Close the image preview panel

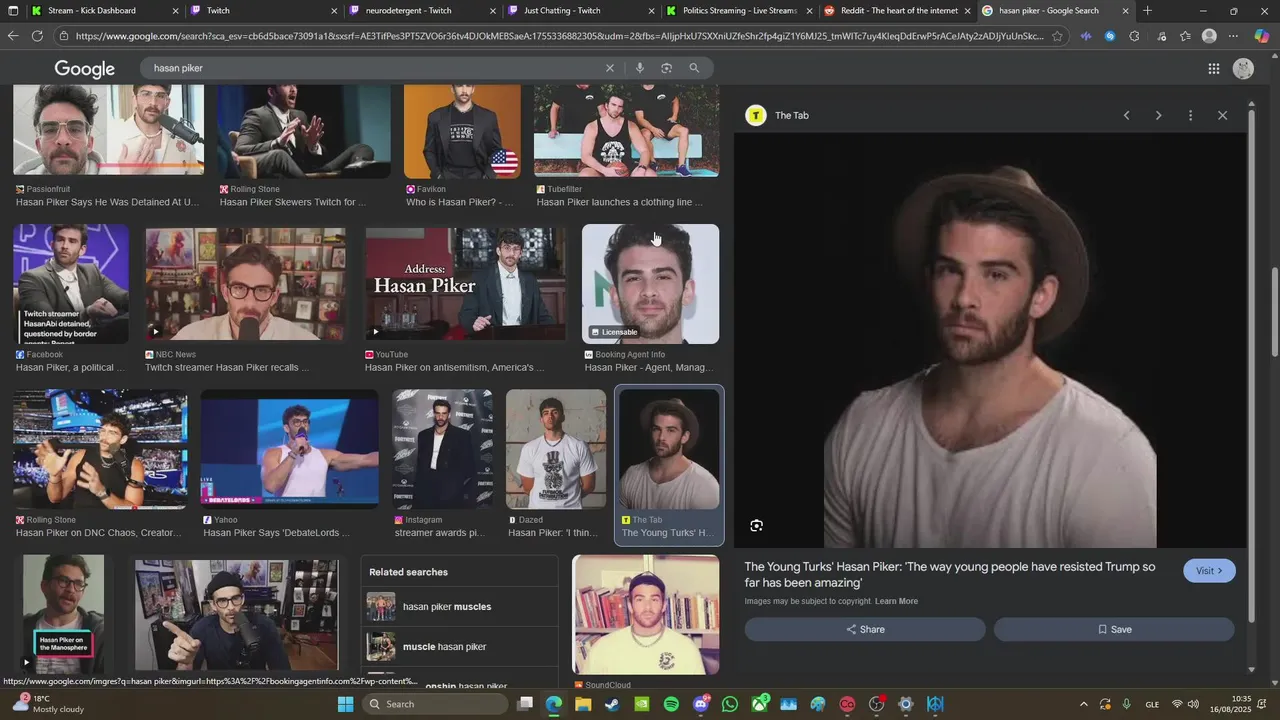(x=1222, y=116)
